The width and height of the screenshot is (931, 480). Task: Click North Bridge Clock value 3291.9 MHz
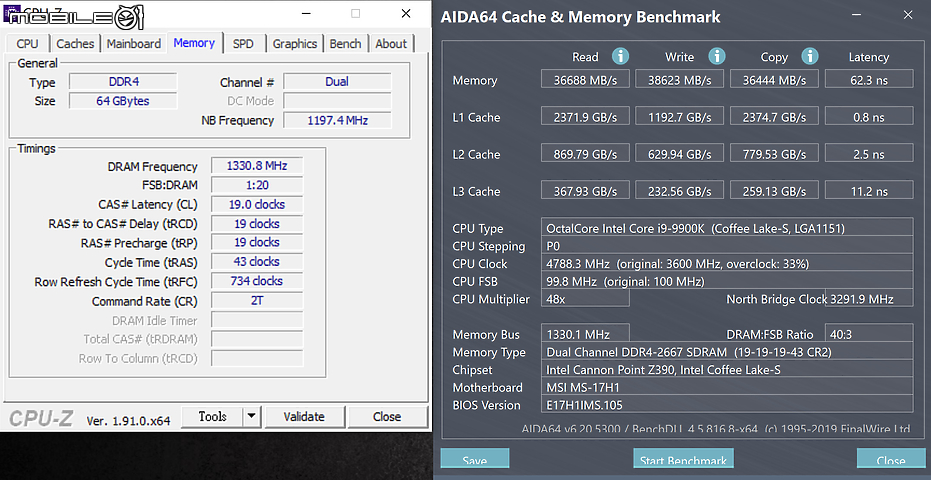pyautogui.click(x=870, y=299)
